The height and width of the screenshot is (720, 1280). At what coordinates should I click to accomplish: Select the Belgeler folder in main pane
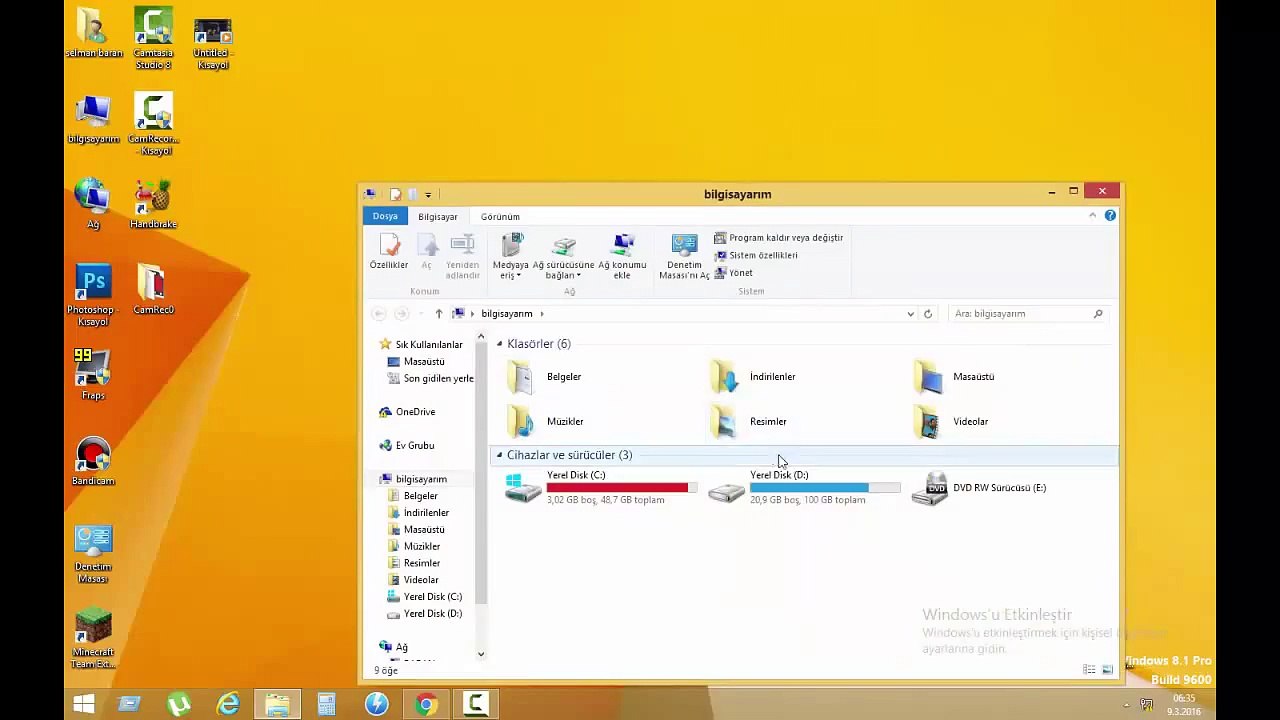point(544,377)
